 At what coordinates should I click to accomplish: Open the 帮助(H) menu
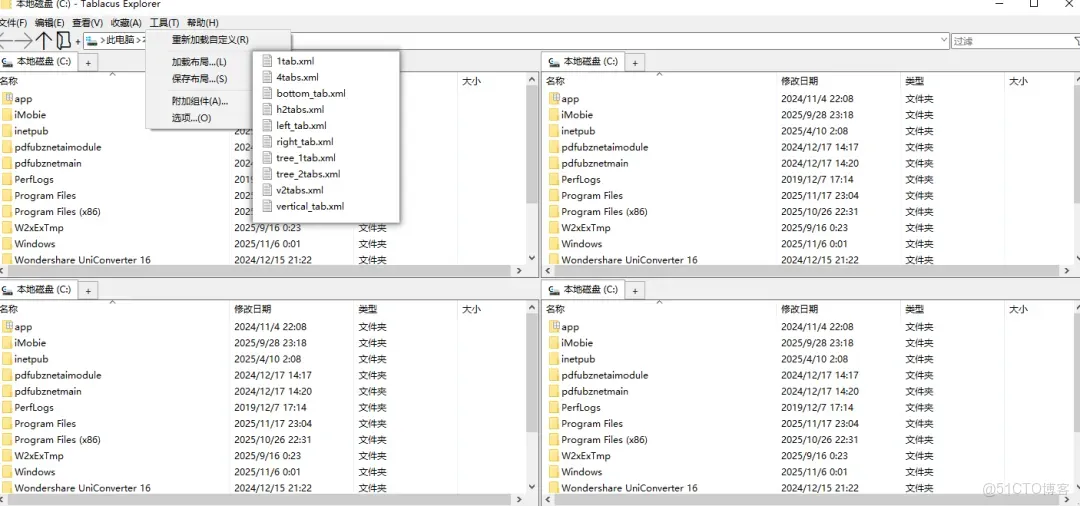(202, 23)
